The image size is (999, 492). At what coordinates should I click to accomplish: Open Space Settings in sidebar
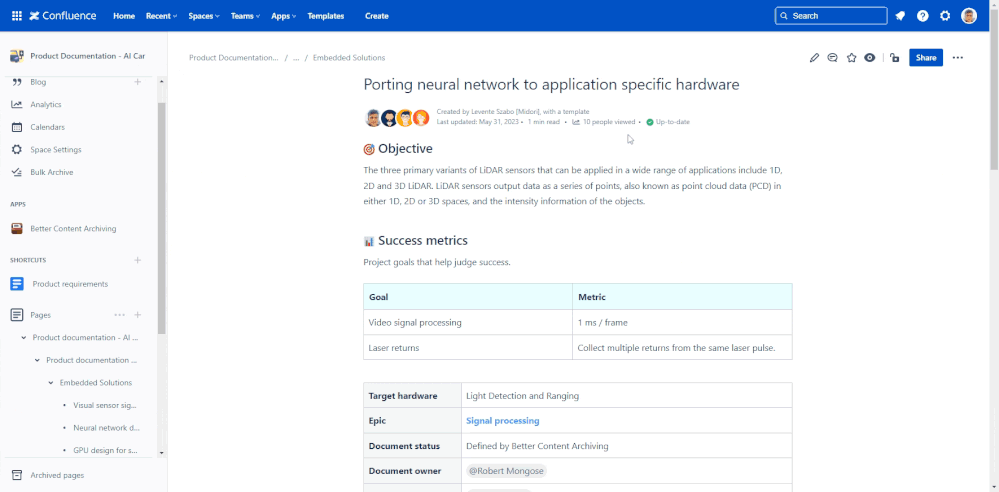(56, 150)
